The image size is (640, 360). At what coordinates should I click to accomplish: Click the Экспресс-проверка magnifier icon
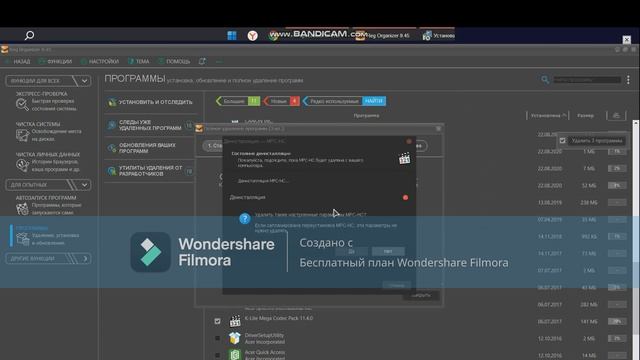(x=22, y=105)
